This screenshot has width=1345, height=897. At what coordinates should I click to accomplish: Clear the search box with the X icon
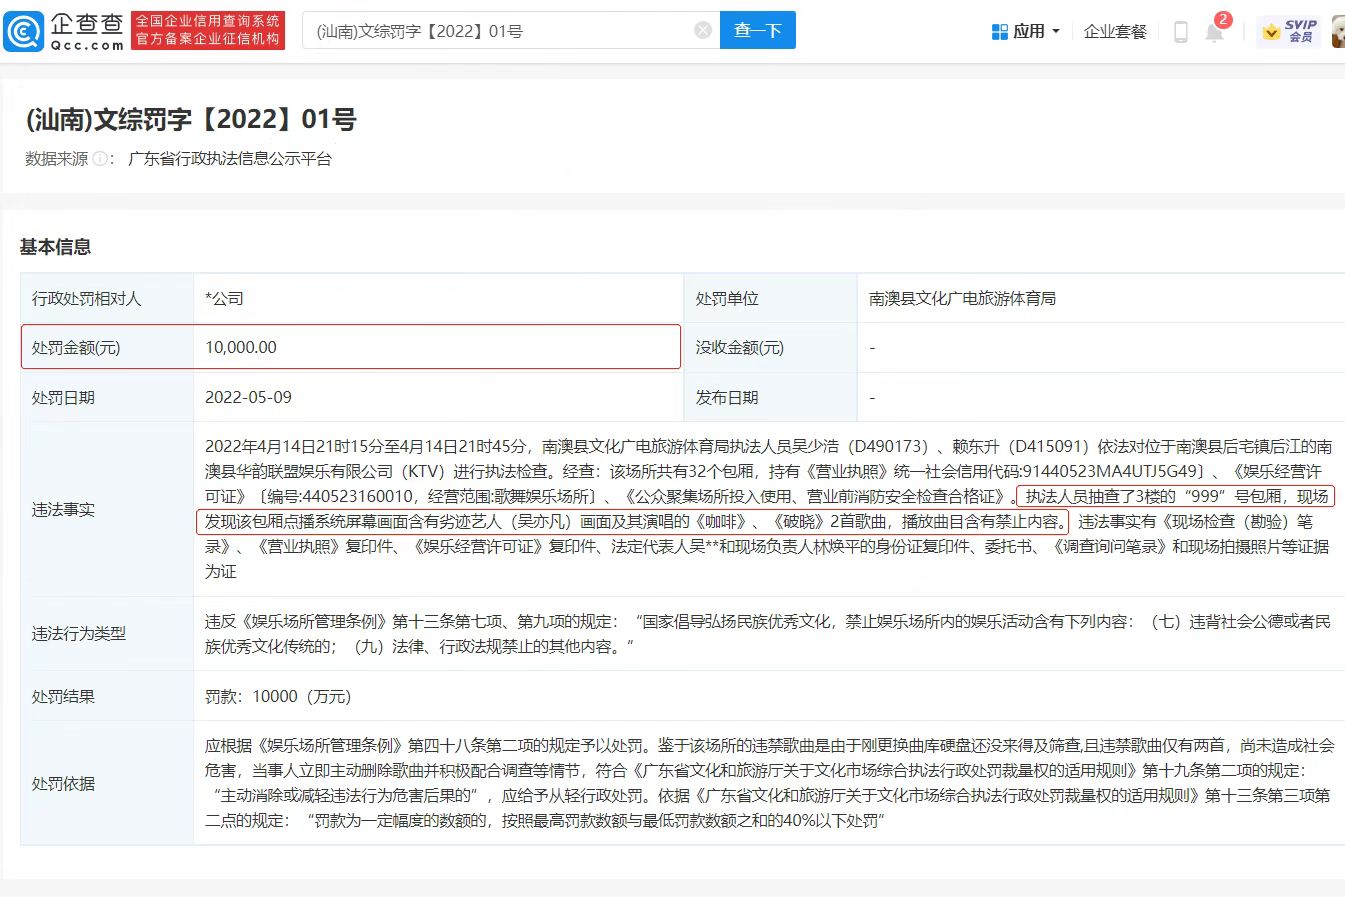(703, 30)
